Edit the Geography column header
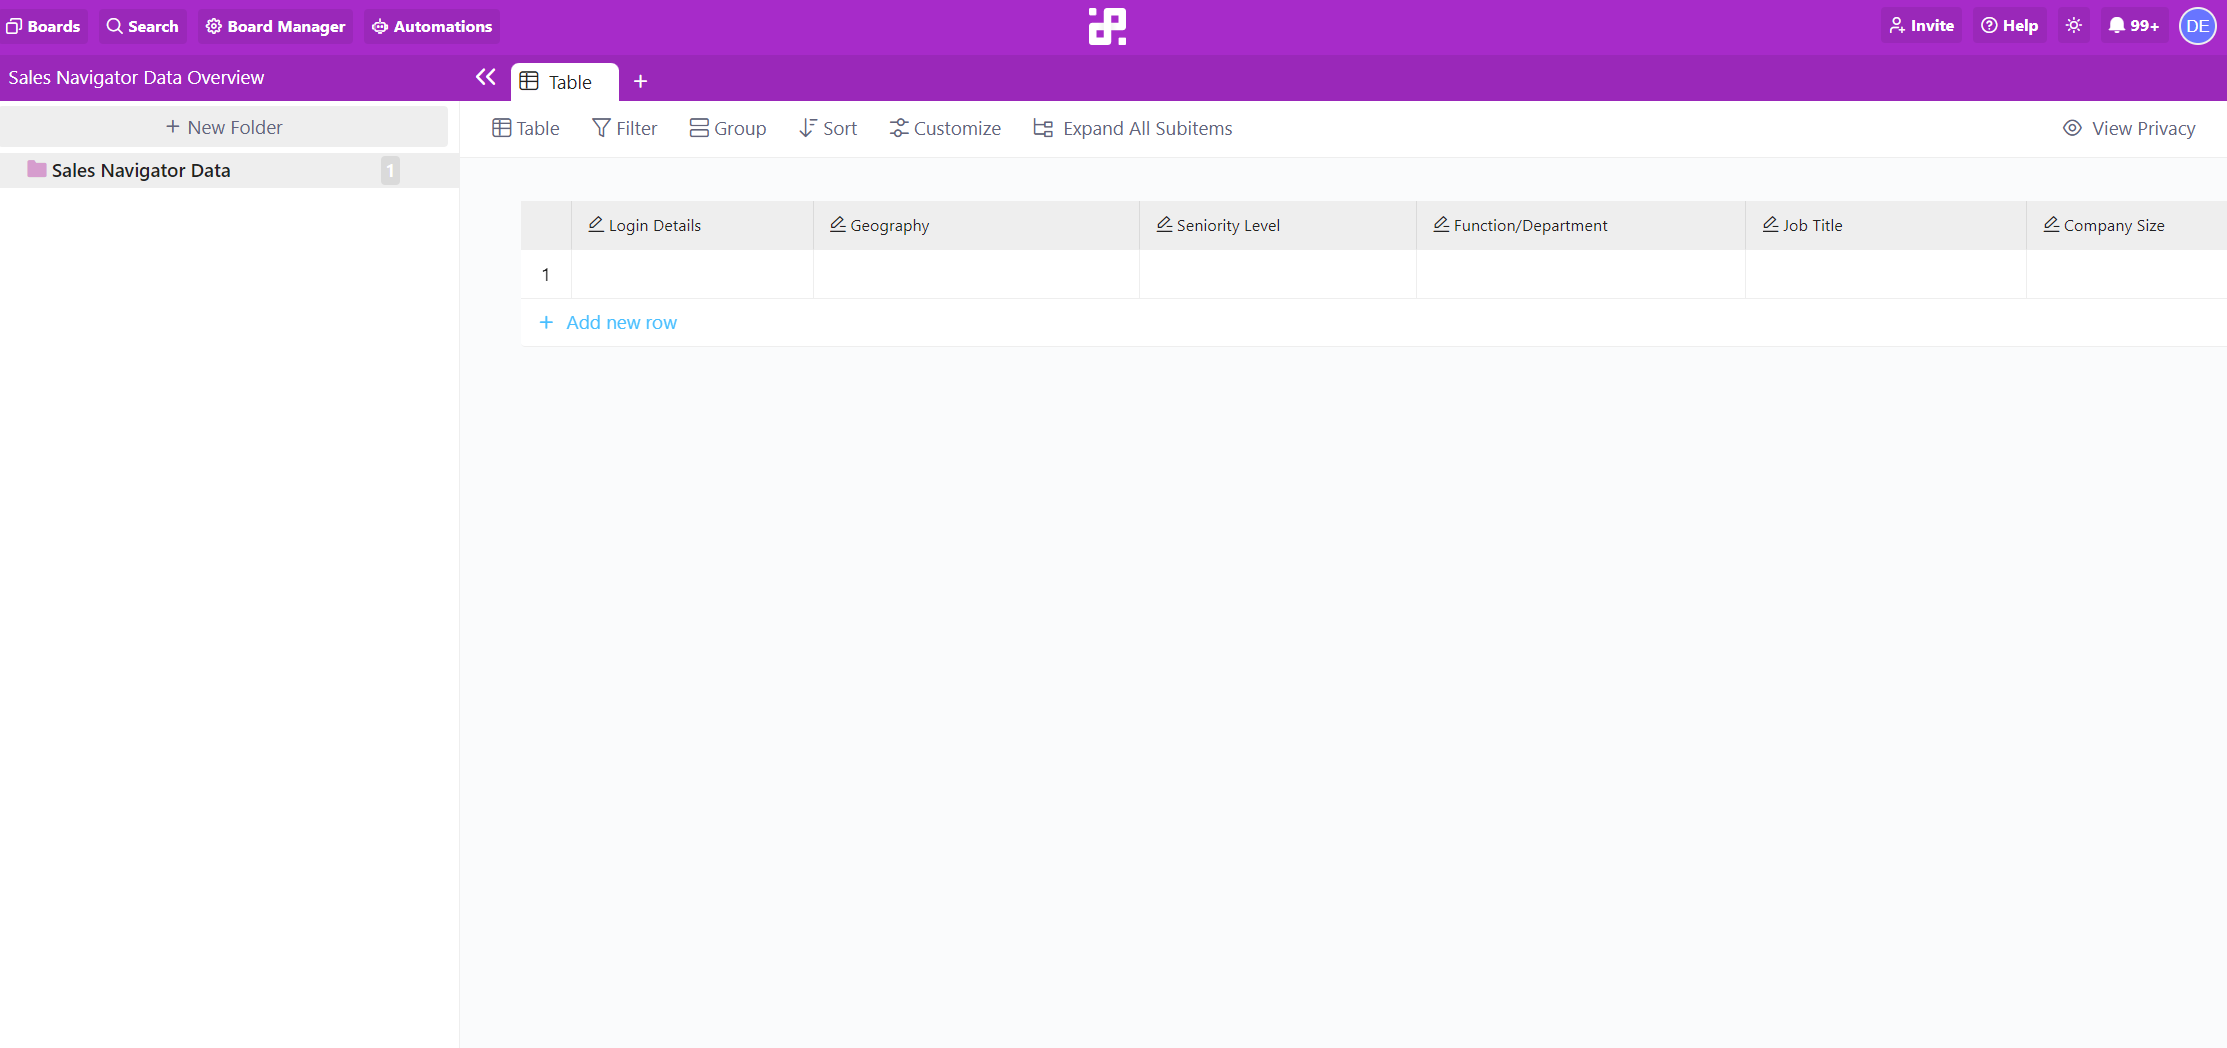 pyautogui.click(x=976, y=225)
